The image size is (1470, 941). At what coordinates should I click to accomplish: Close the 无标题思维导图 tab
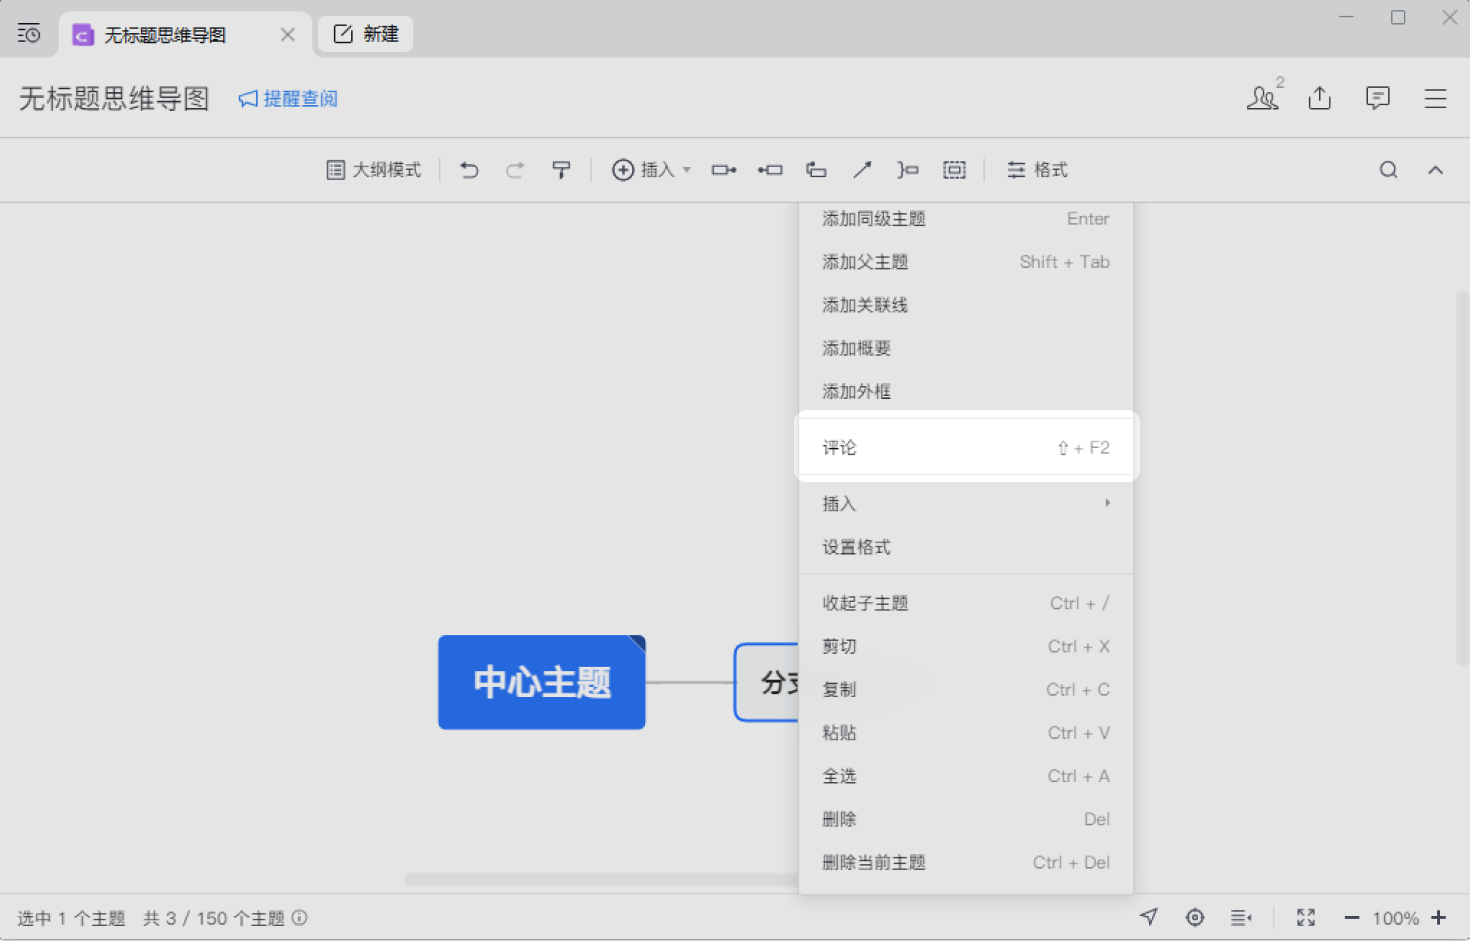(288, 35)
